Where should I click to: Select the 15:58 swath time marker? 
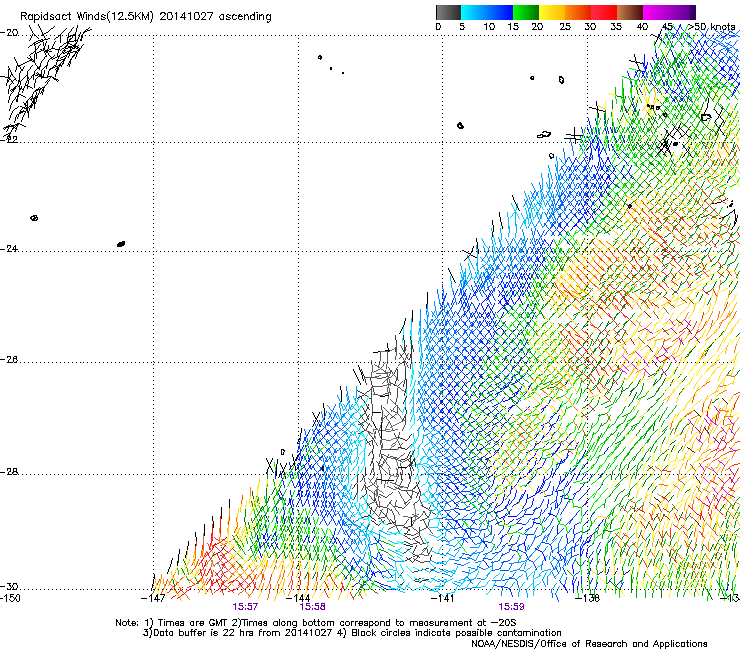point(312,607)
